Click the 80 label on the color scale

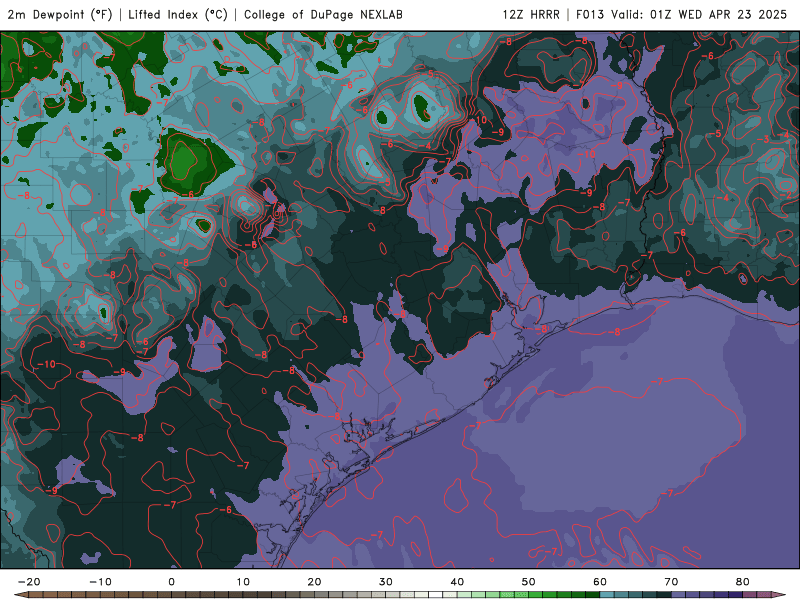(x=743, y=582)
